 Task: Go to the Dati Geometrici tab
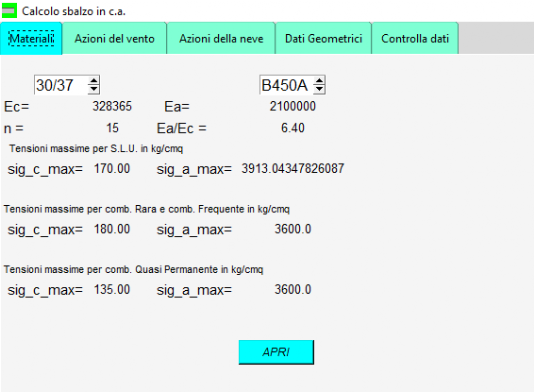323,38
